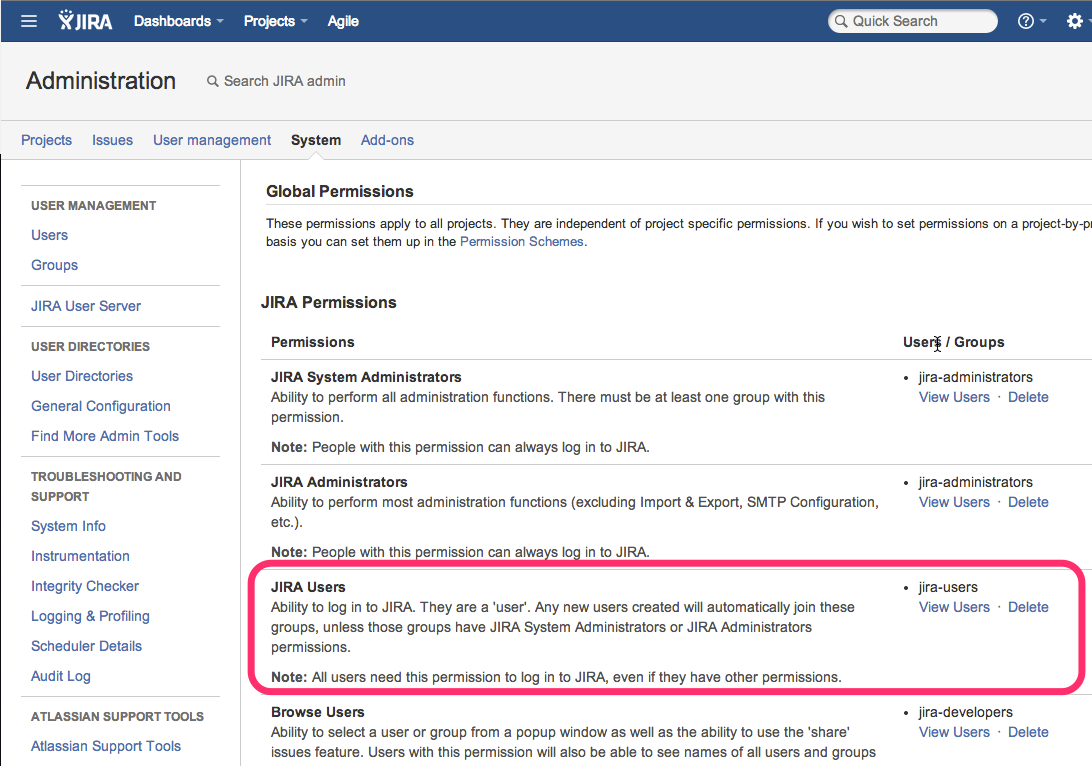Delete jira-administrators from JIRA Administrators permission

pyautogui.click(x=1028, y=503)
